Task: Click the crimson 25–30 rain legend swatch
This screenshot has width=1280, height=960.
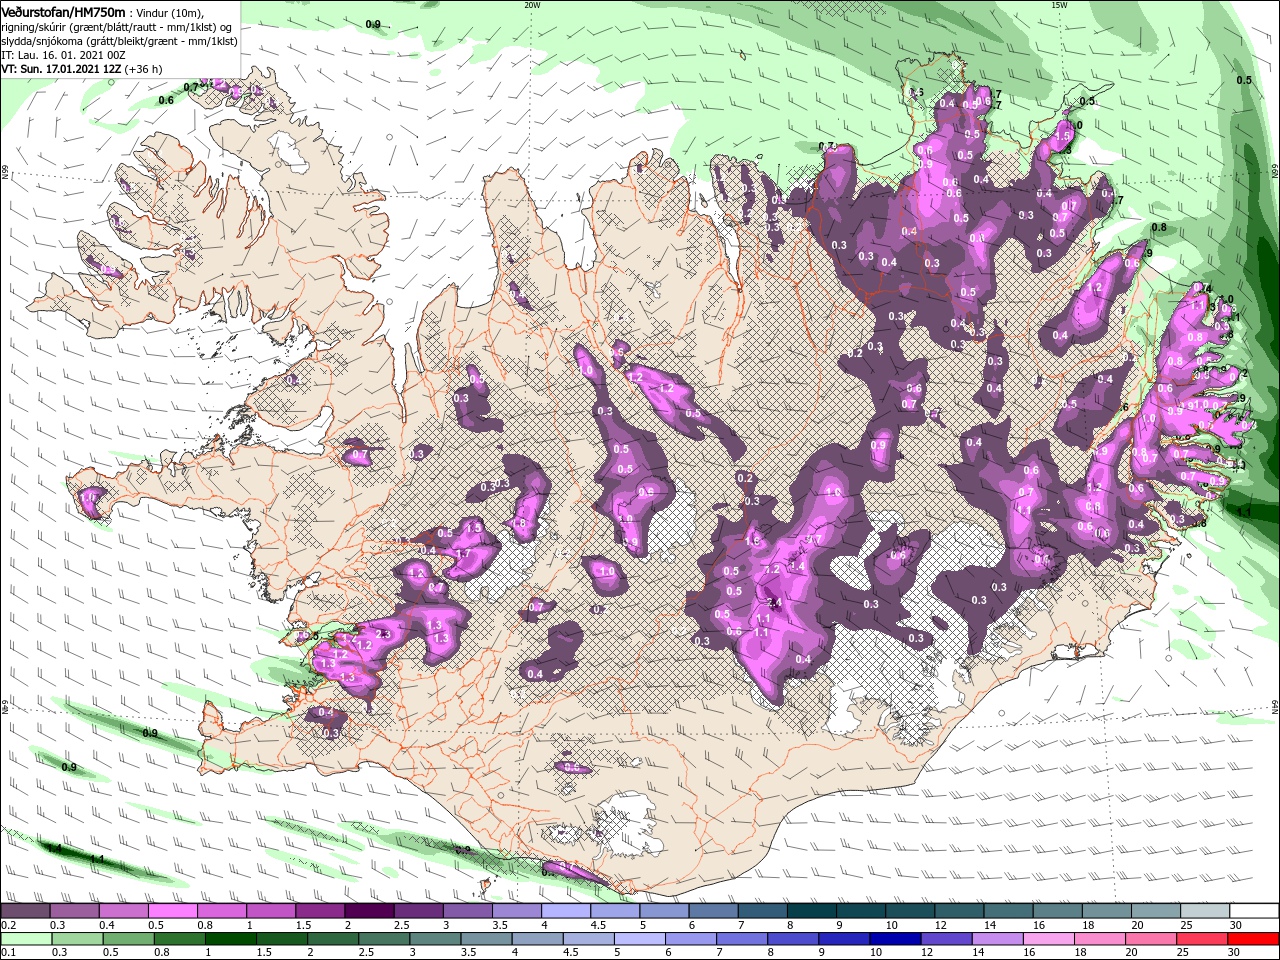Action: 1201,938
